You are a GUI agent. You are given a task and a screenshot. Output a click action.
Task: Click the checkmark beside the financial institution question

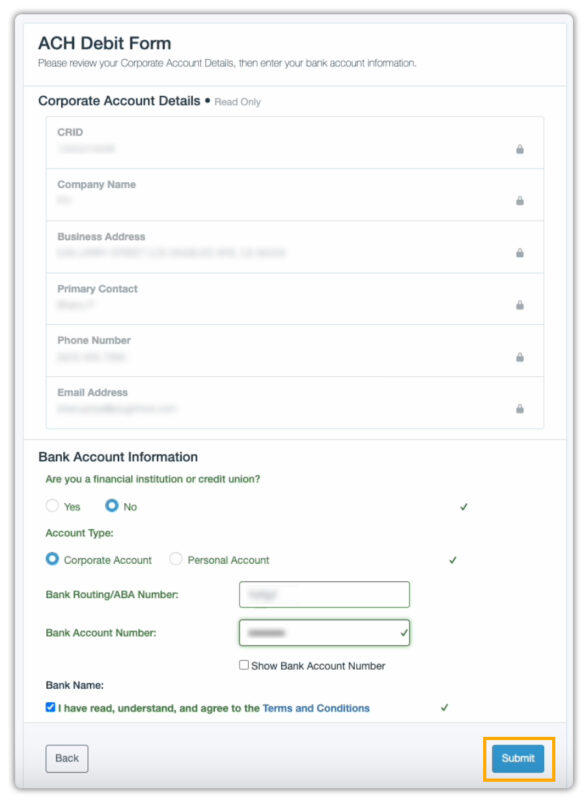463,506
